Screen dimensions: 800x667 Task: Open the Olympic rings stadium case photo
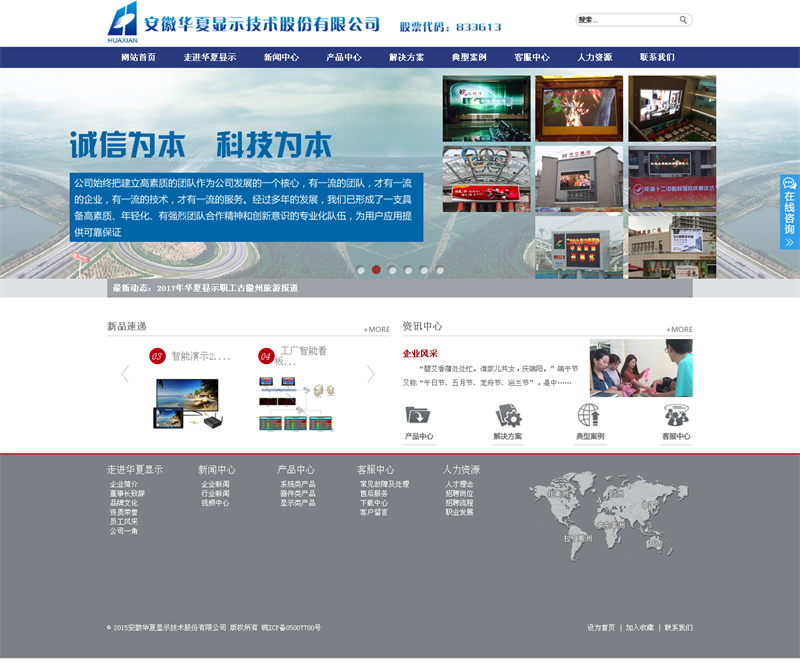coord(487,179)
